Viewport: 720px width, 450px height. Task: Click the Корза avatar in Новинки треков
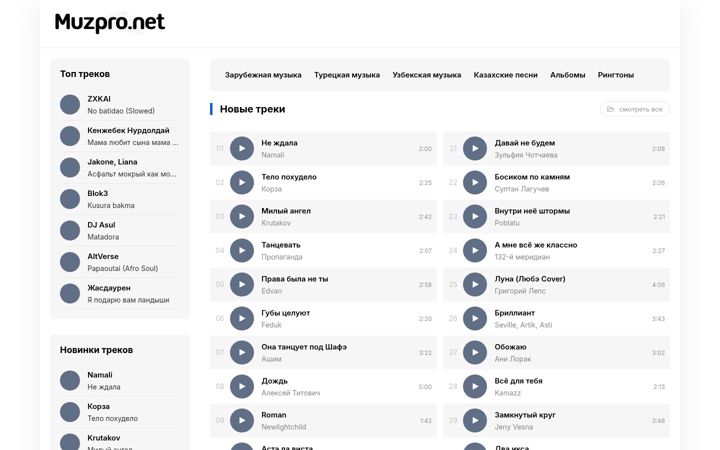point(70,412)
